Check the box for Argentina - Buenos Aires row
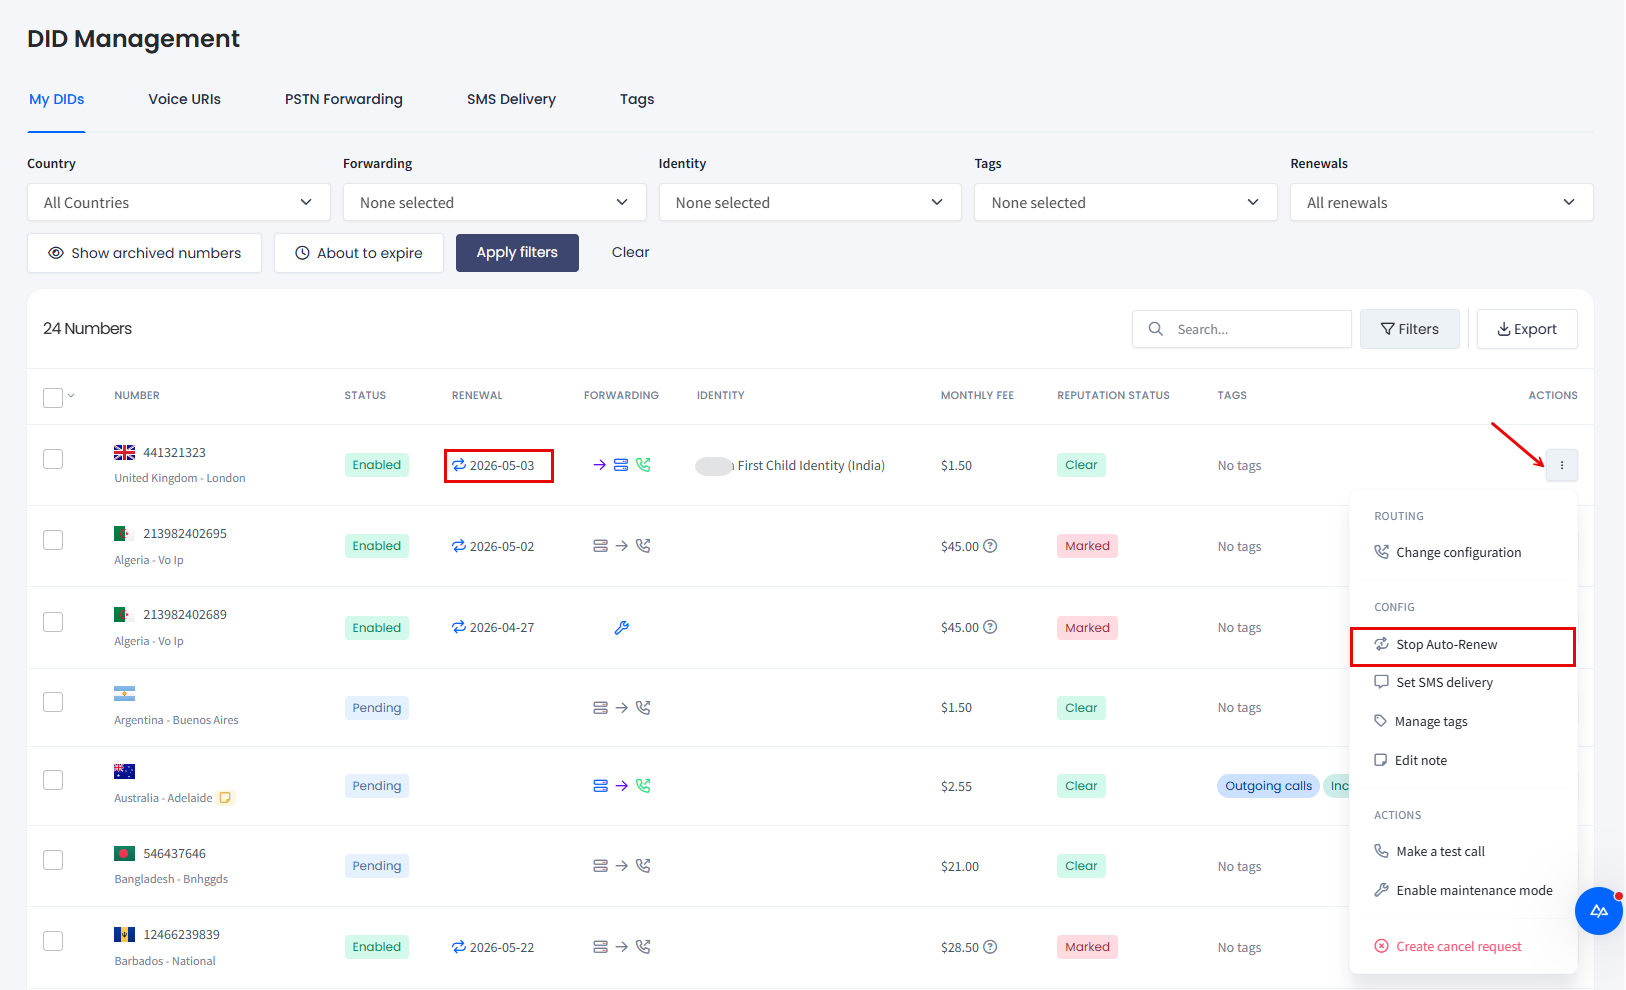This screenshot has height=990, width=1626. pos(53,702)
